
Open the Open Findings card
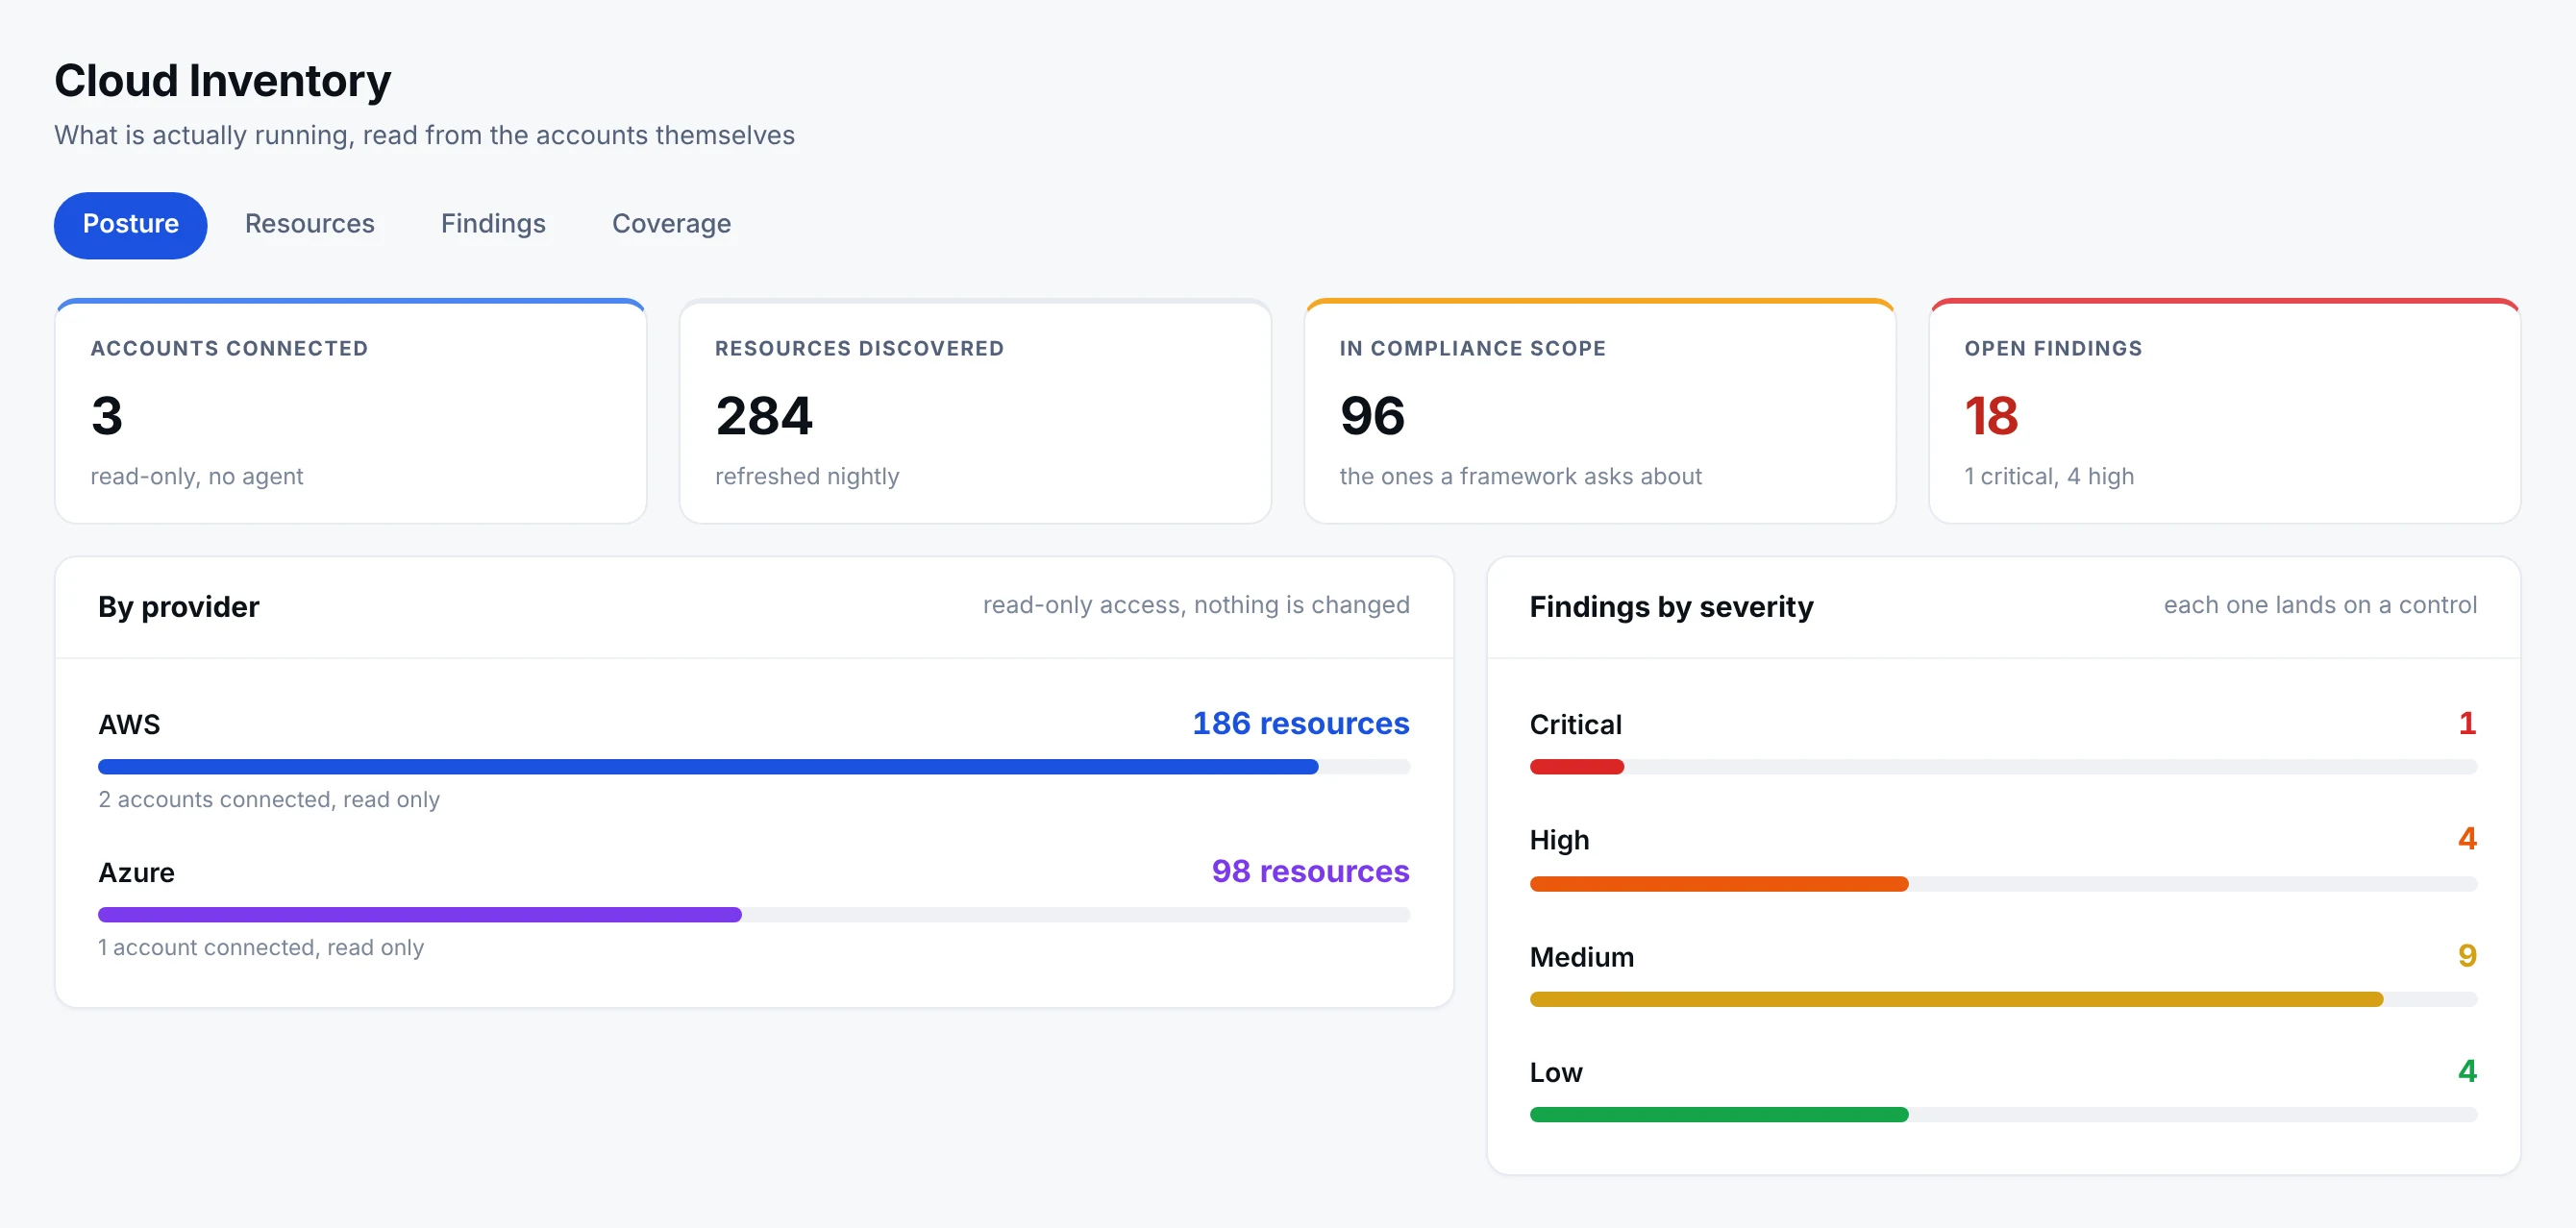tap(2224, 411)
